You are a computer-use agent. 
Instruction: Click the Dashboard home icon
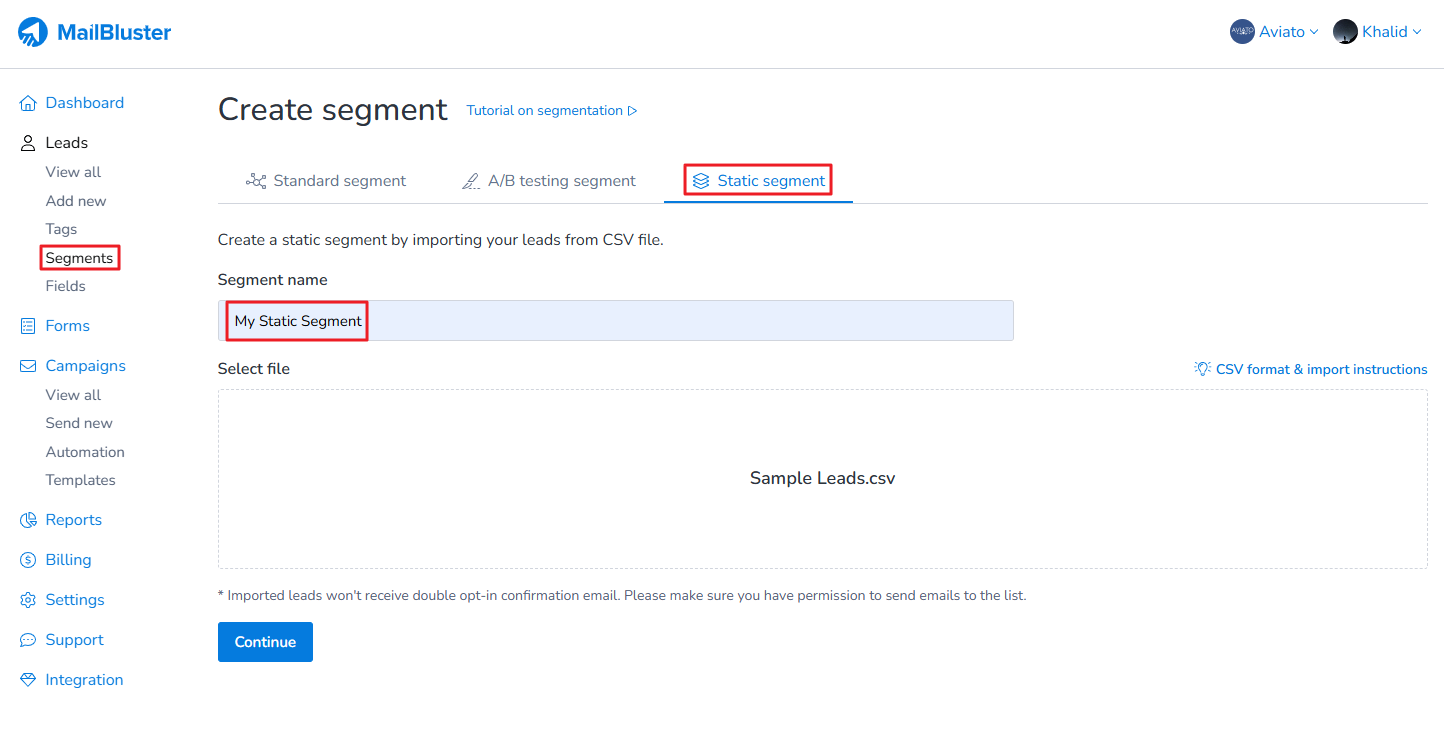[x=28, y=103]
